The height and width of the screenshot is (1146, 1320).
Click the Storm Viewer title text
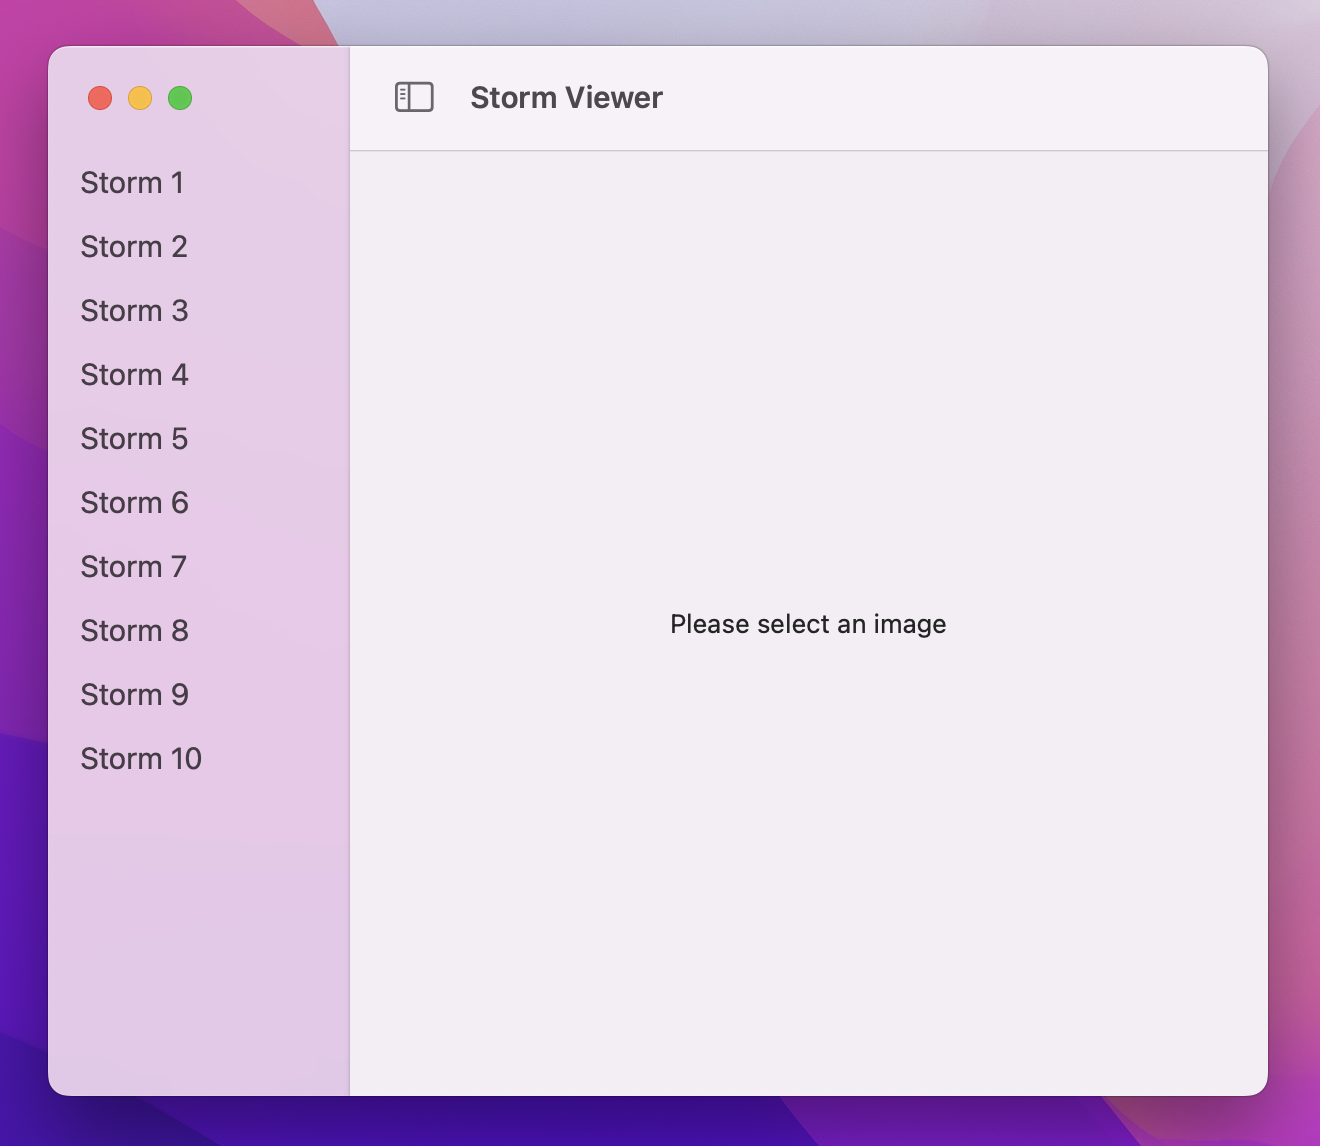tap(566, 97)
